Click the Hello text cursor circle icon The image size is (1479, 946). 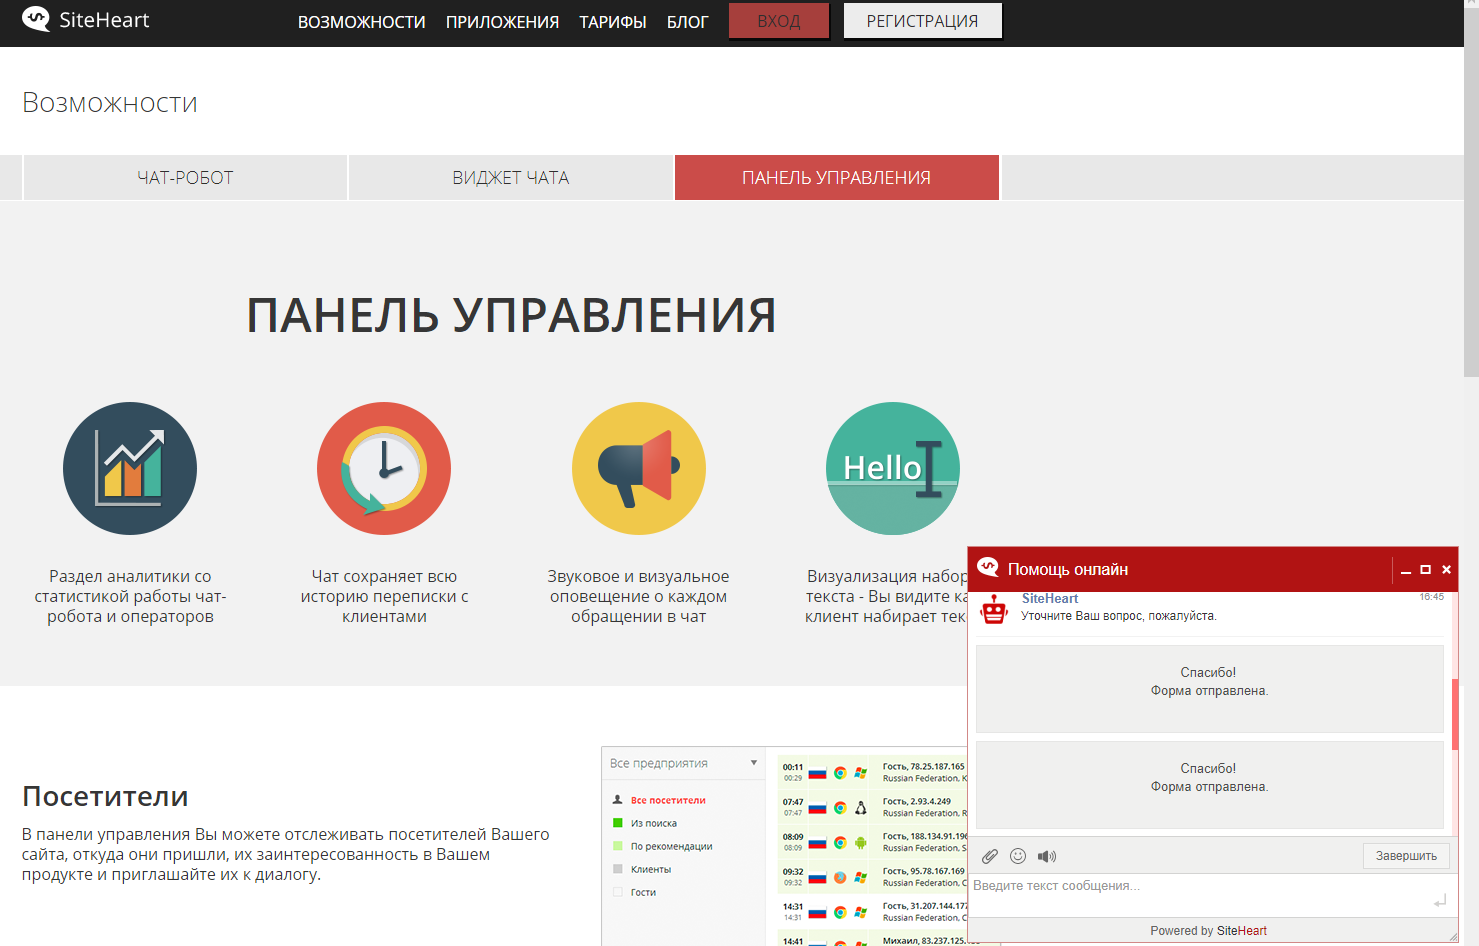tap(892, 468)
